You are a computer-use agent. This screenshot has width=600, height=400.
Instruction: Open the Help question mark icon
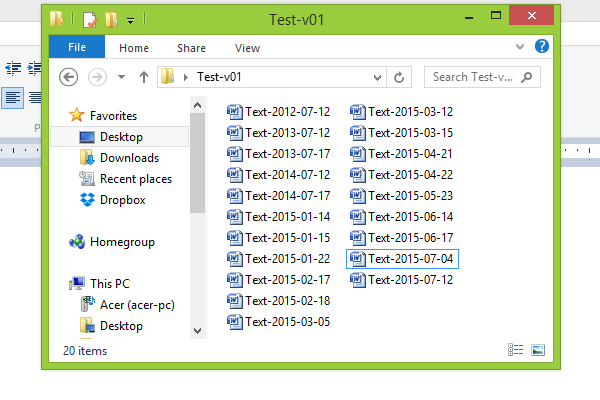[x=541, y=46]
